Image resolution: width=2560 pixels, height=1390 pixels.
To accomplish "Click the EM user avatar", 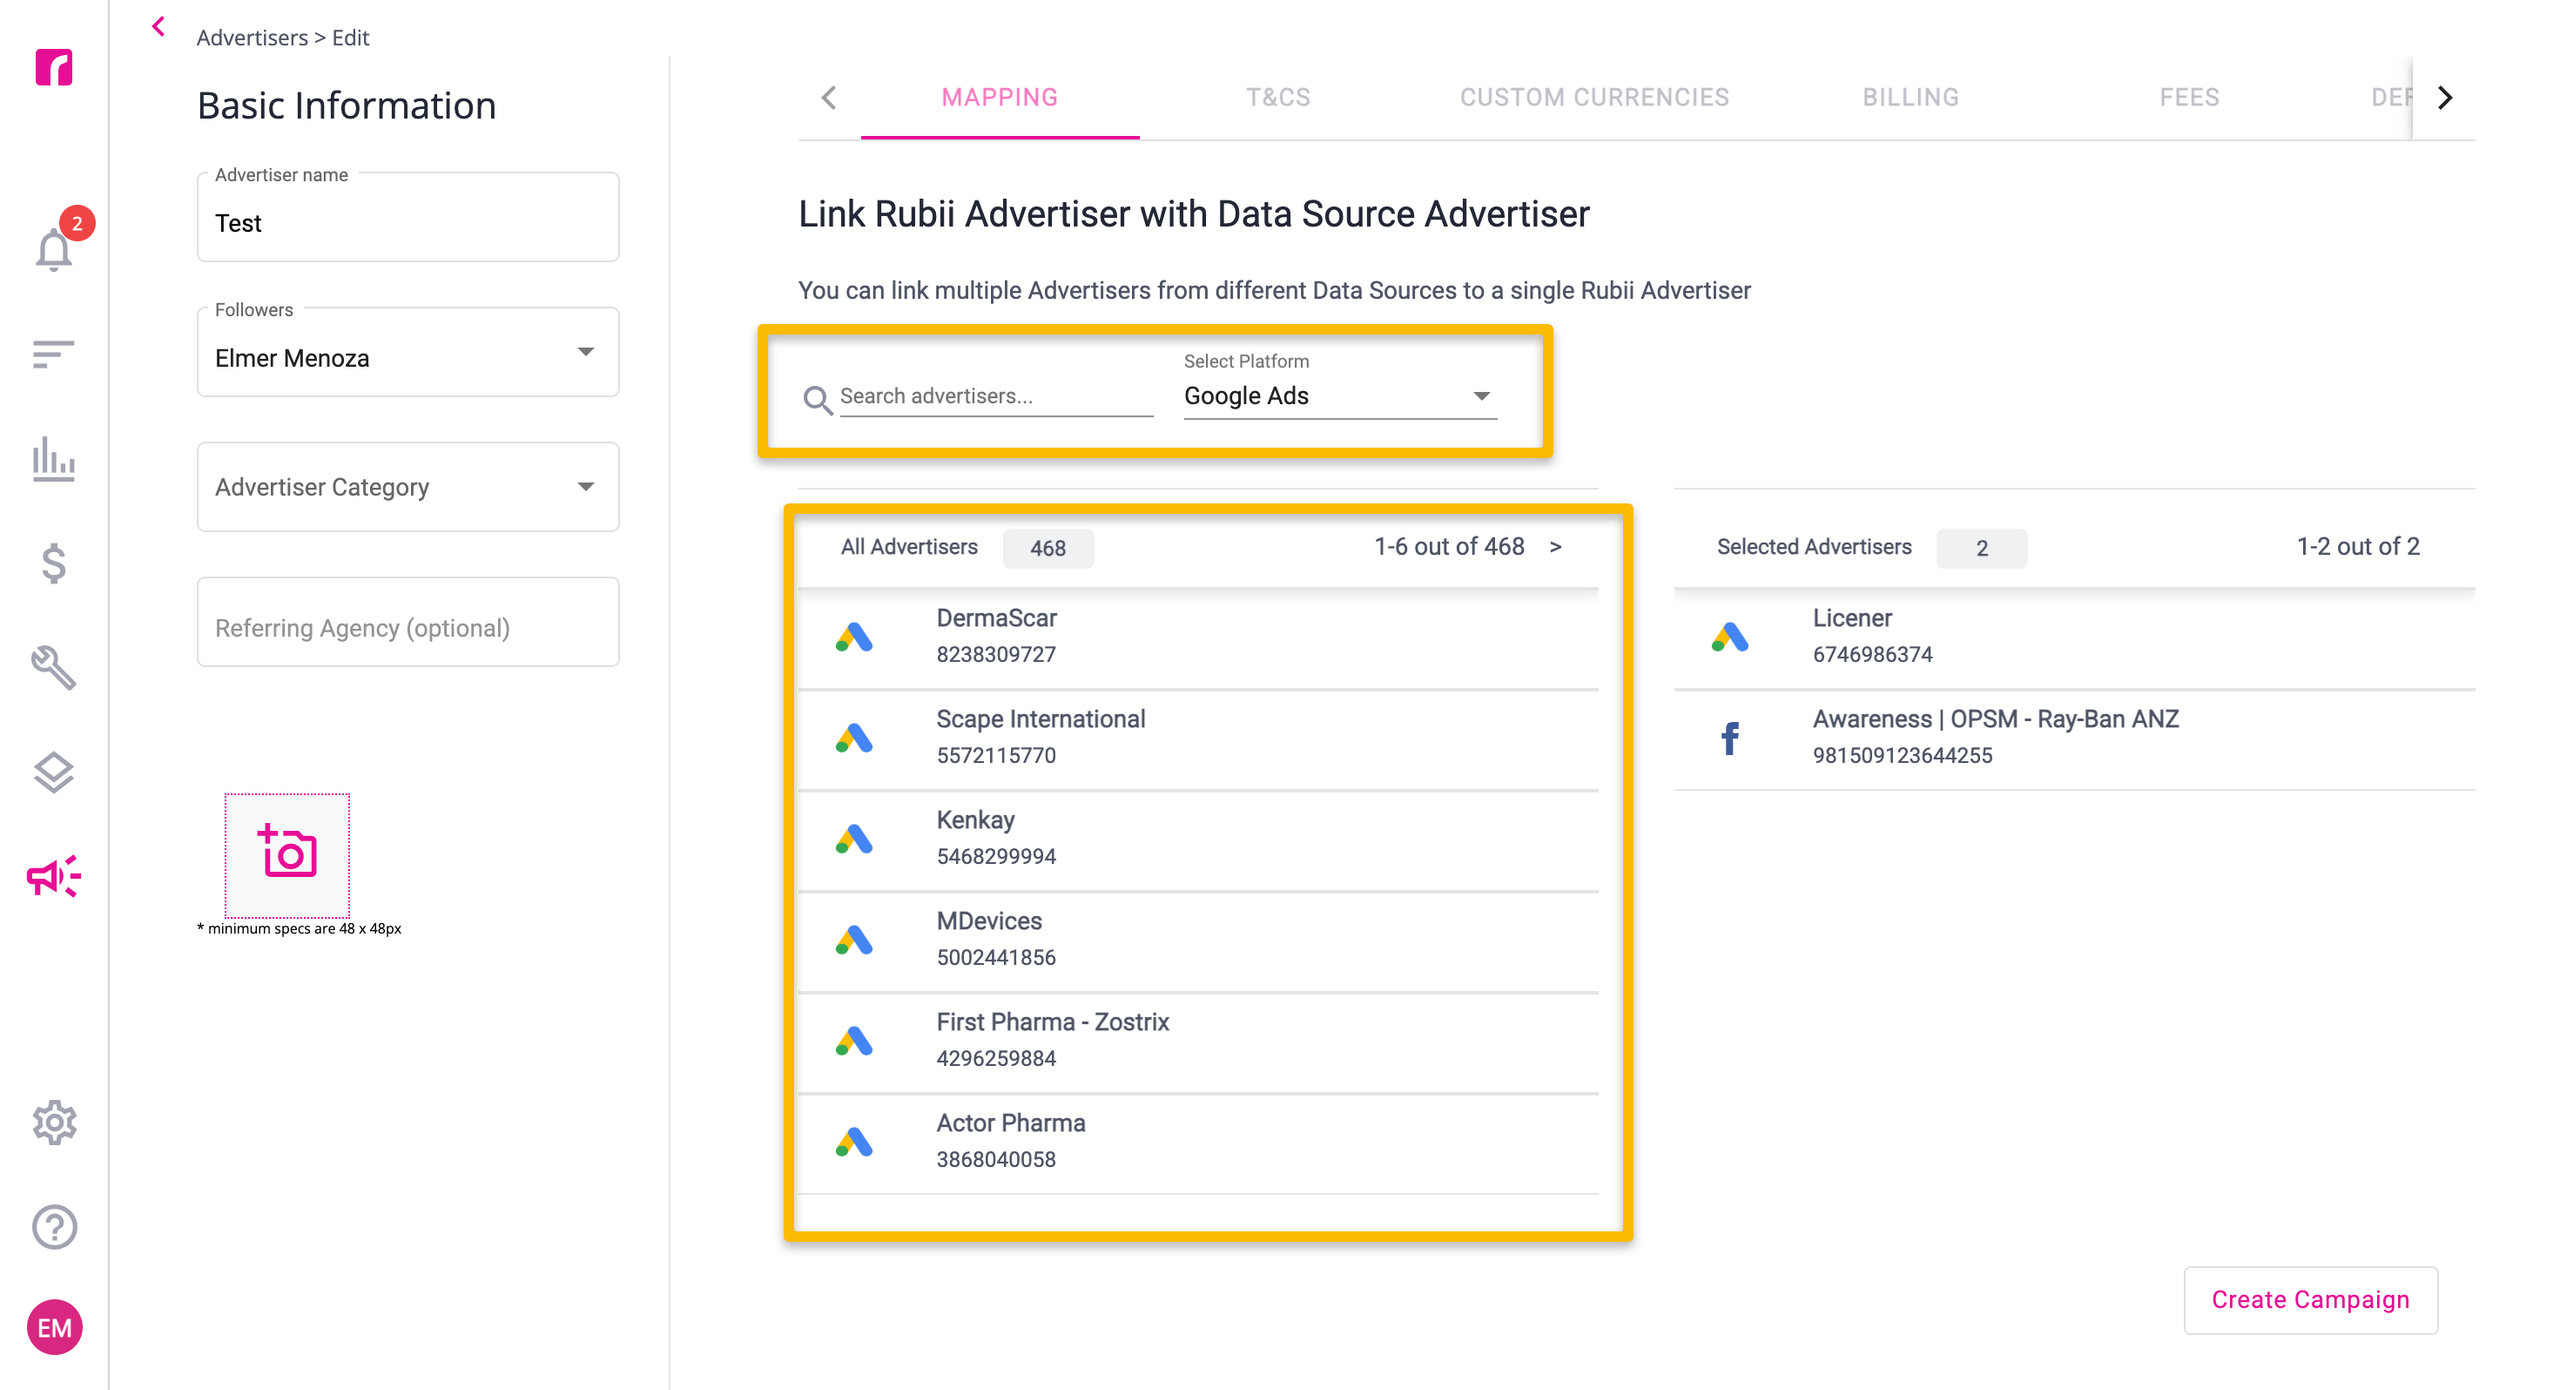I will point(54,1328).
